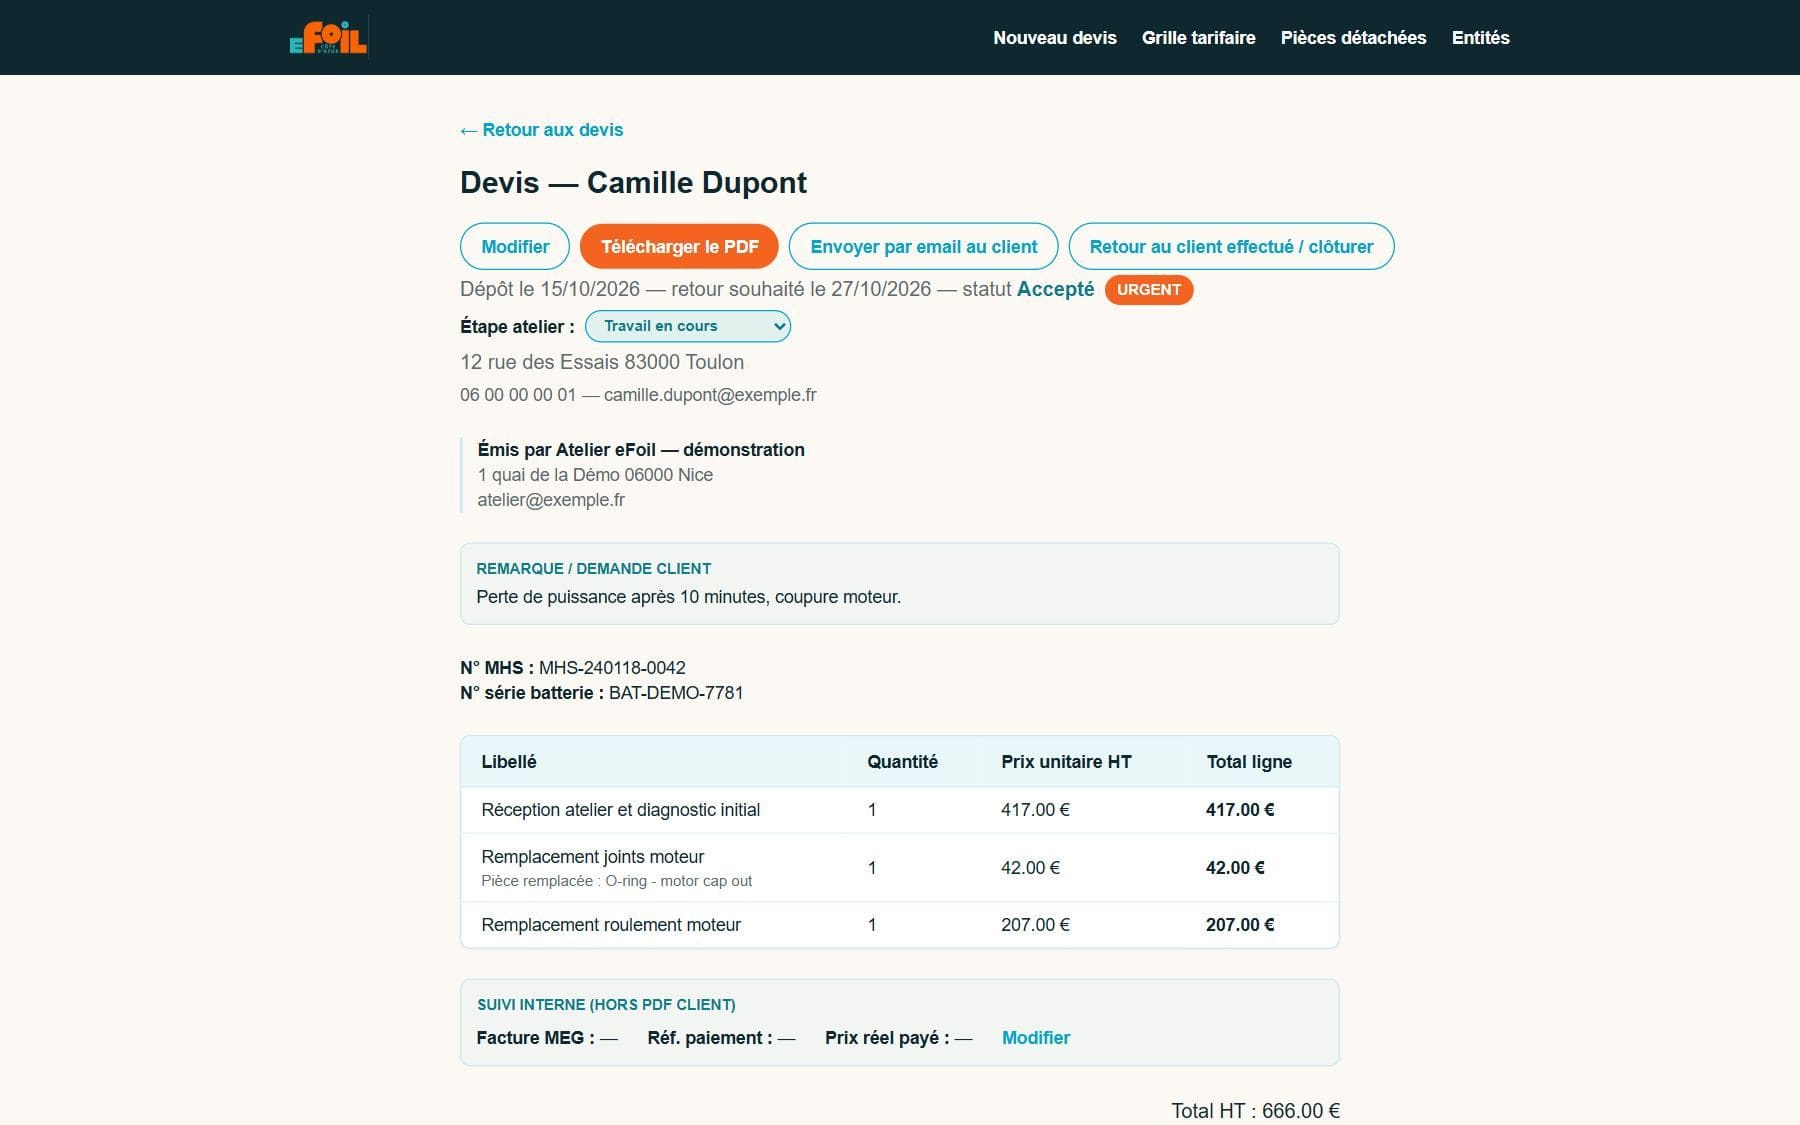Click the Accepté status text
This screenshot has height=1125, width=1800.
tap(1055, 289)
